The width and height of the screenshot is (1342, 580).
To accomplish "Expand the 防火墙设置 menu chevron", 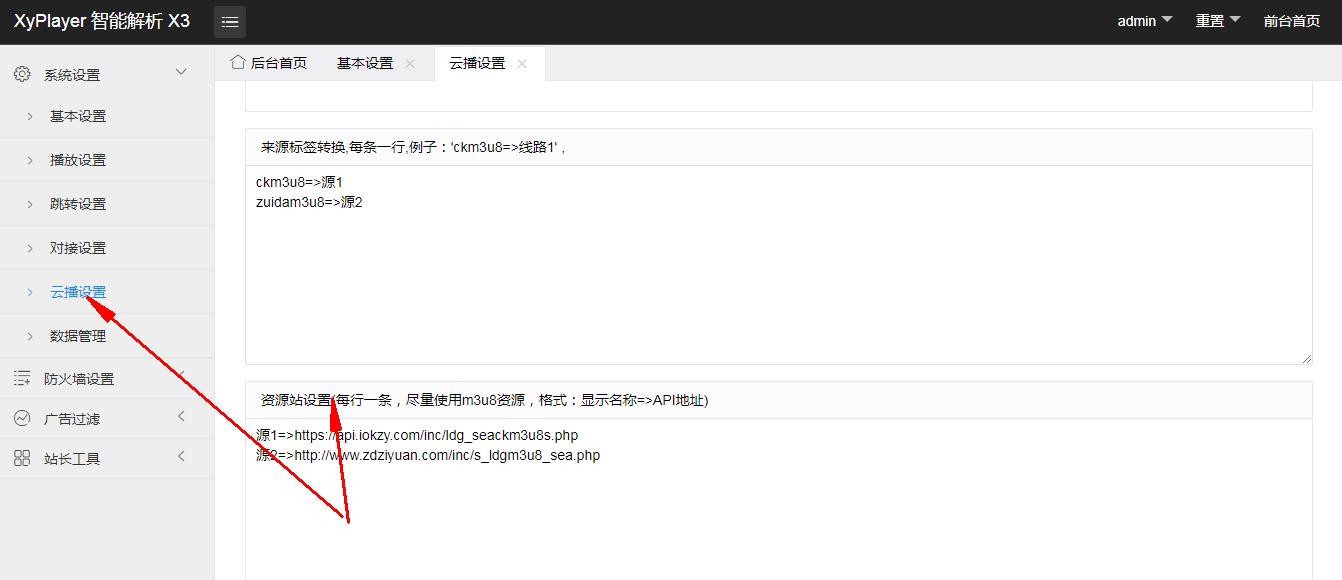I will tap(181, 376).
